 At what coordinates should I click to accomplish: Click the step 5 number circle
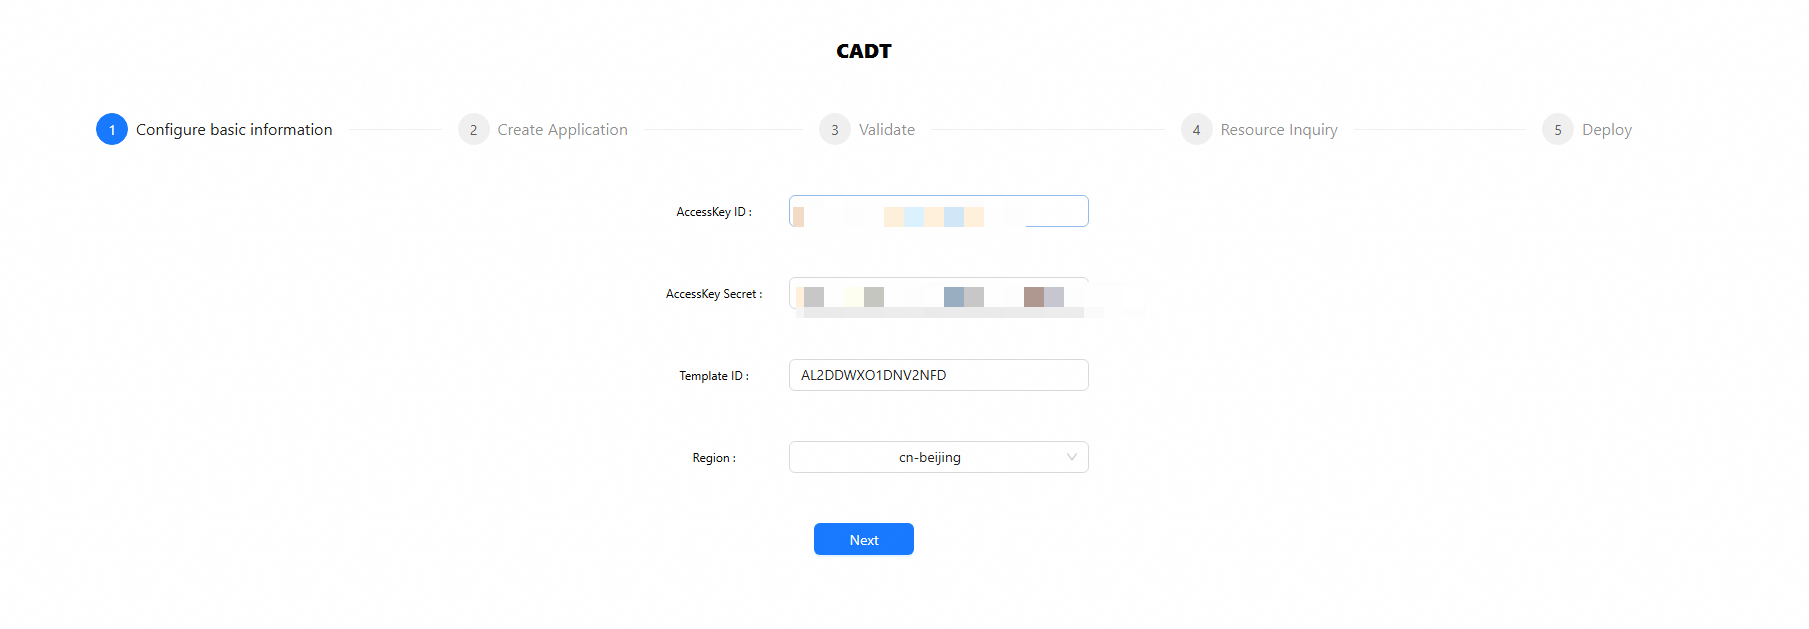pyautogui.click(x=1557, y=130)
